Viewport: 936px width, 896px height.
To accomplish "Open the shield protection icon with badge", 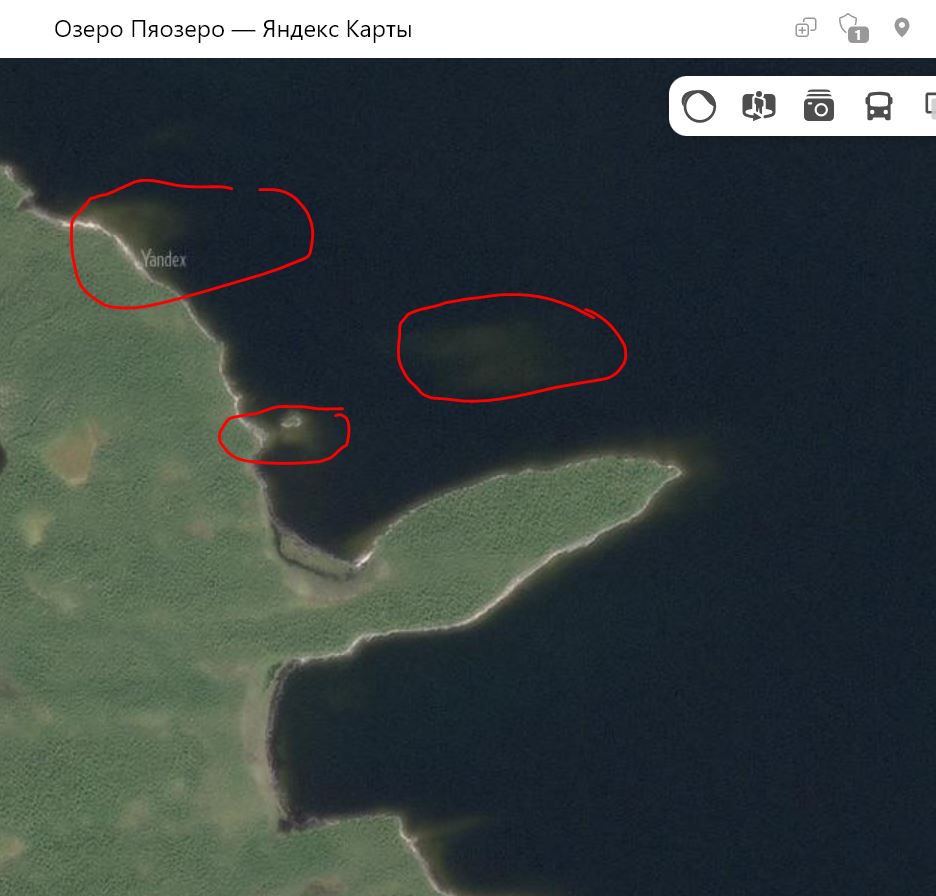I will (849, 25).
